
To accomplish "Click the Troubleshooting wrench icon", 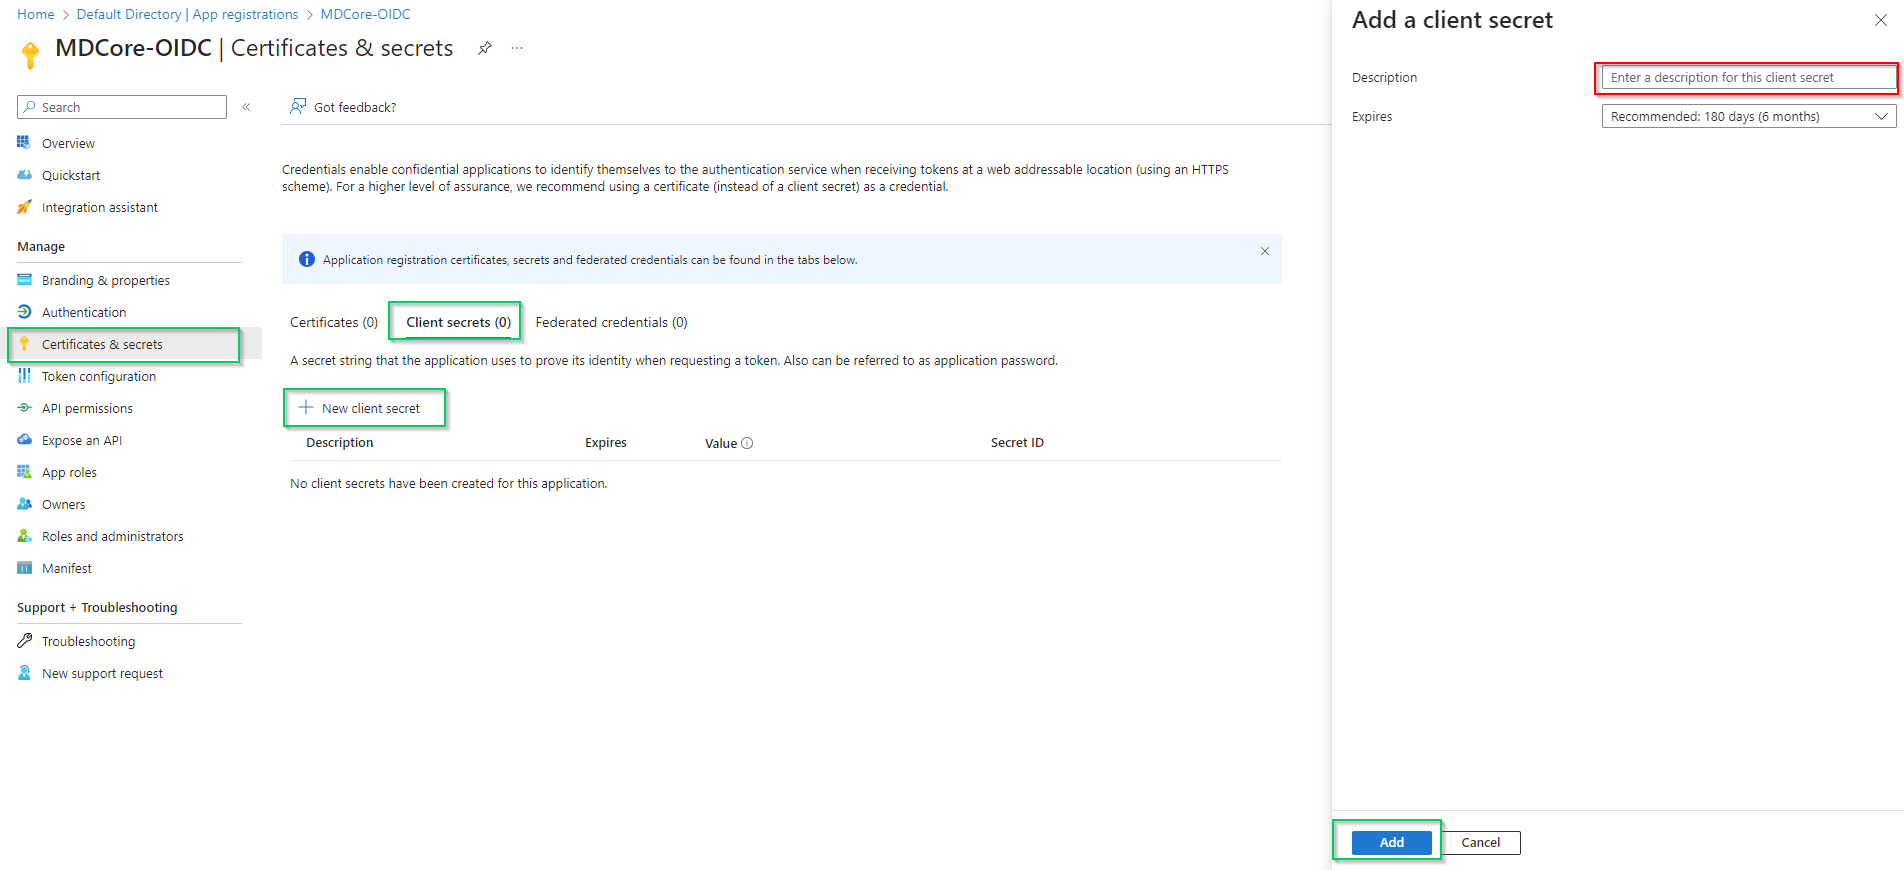I will [24, 641].
